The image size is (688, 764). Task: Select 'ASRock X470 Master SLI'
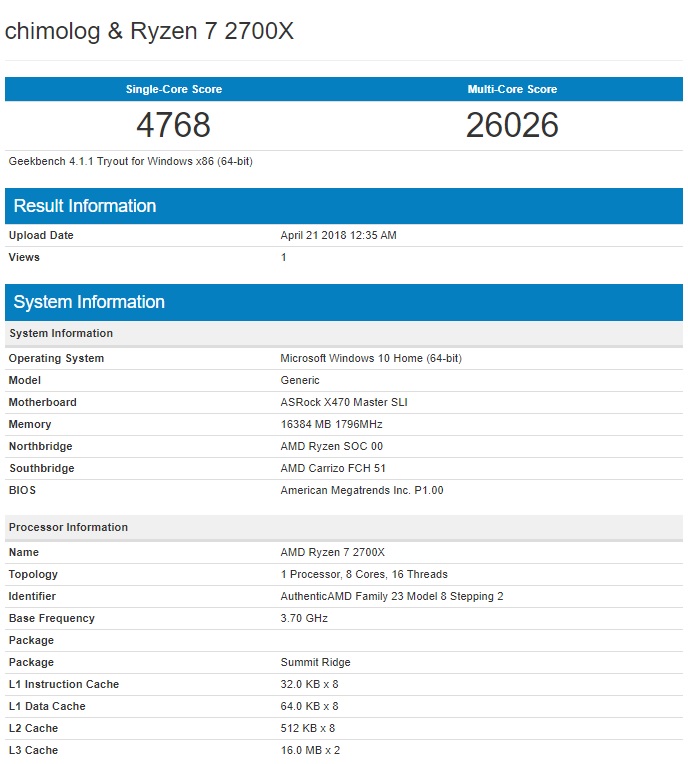coord(344,402)
